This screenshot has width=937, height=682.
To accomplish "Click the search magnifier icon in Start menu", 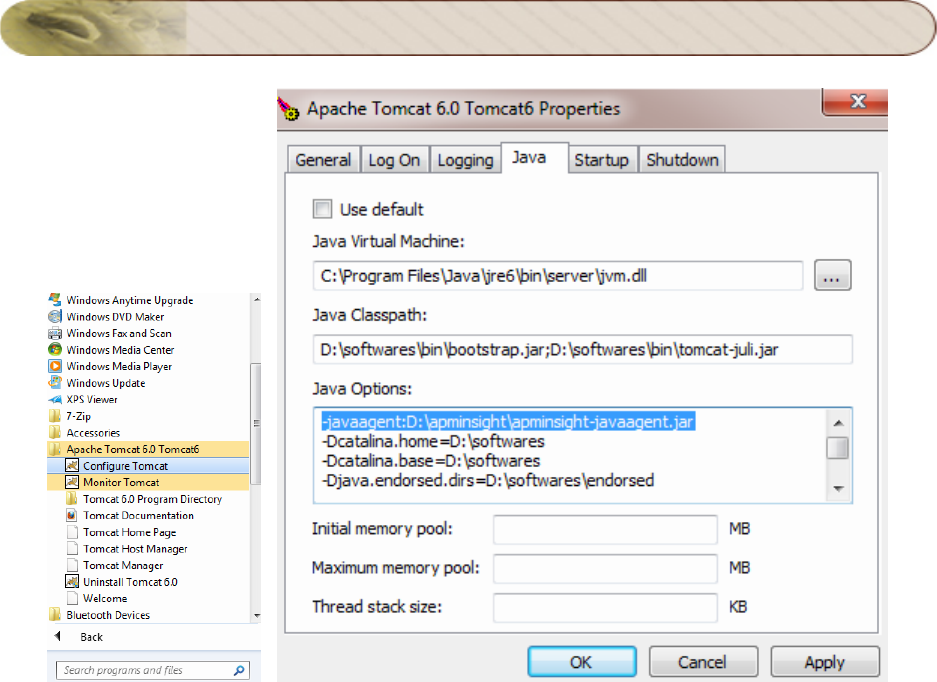I will click(239, 671).
